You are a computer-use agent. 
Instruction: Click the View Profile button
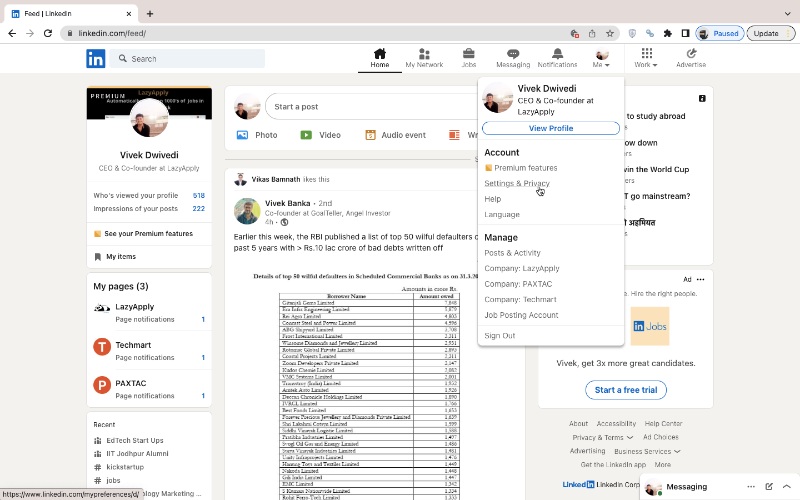[551, 128]
